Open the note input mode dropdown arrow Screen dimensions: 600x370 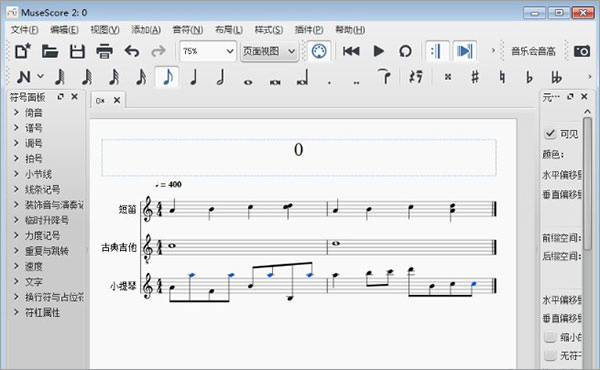coord(40,77)
